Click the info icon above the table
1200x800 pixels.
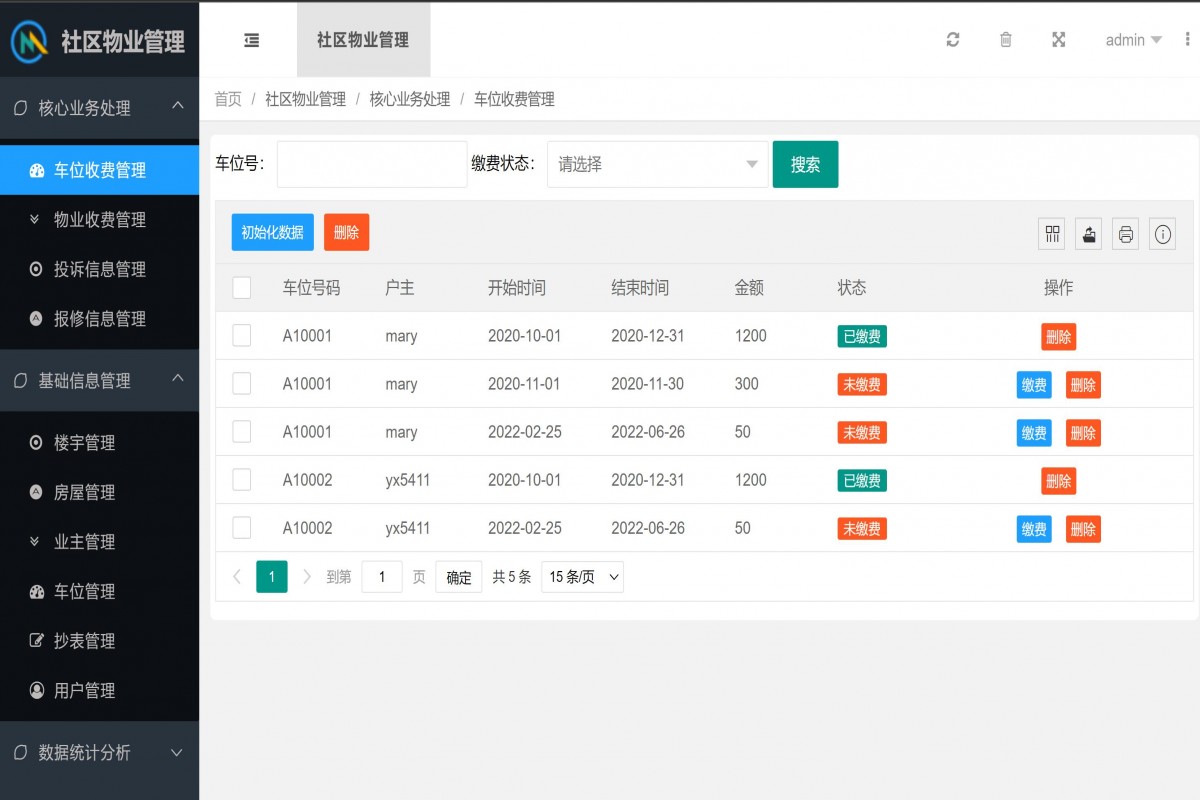click(x=1161, y=233)
